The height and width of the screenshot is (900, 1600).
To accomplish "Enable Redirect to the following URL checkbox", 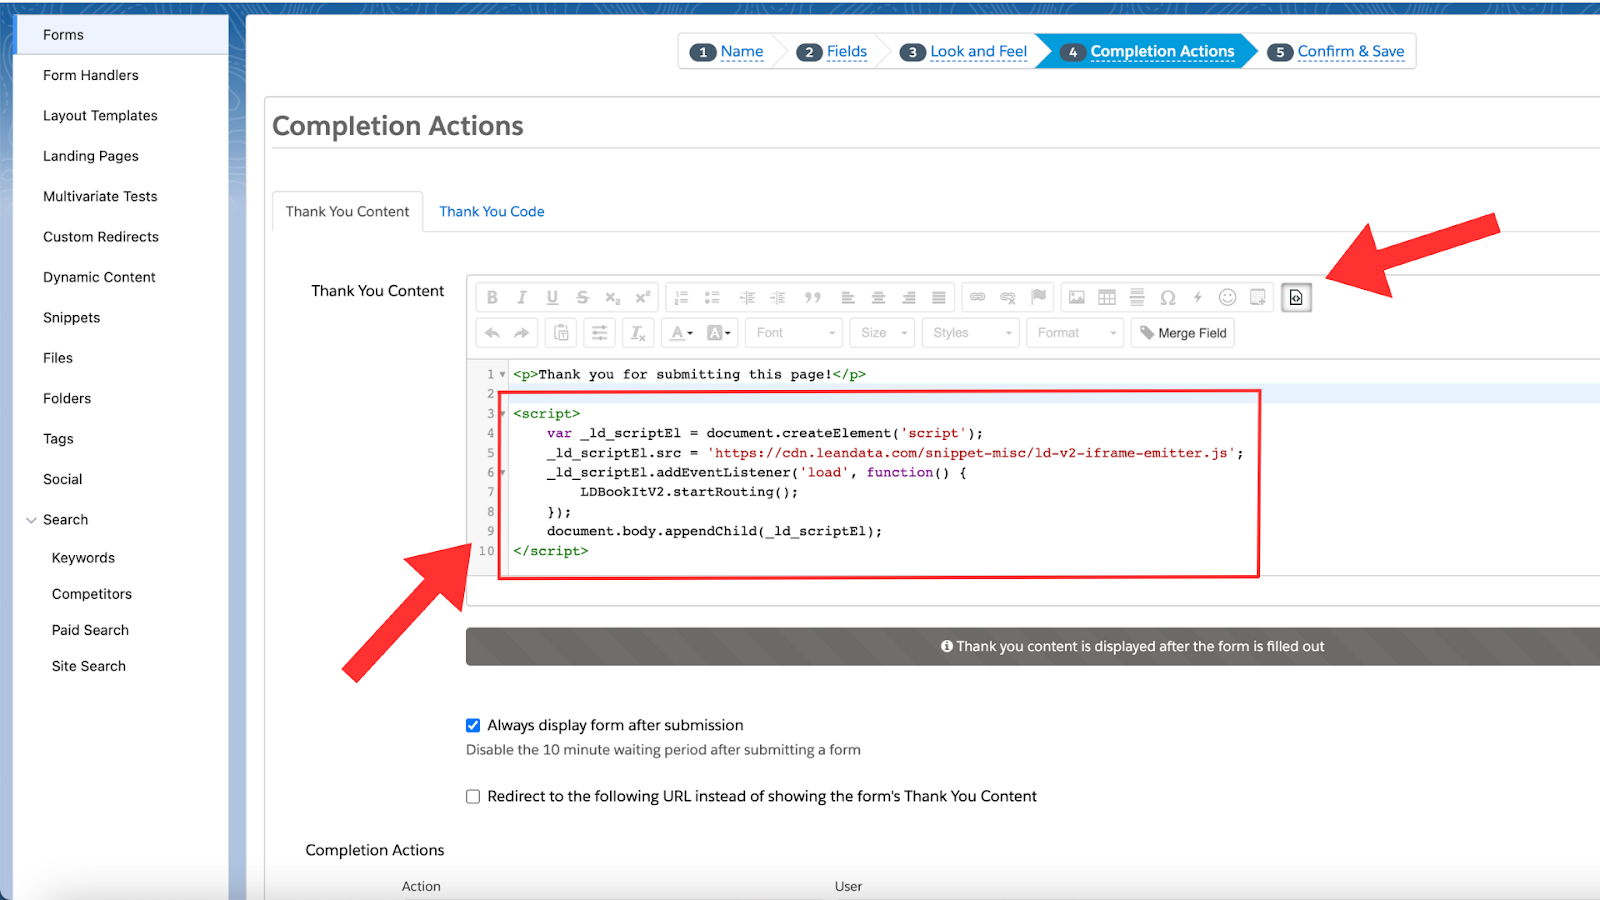I will (473, 797).
